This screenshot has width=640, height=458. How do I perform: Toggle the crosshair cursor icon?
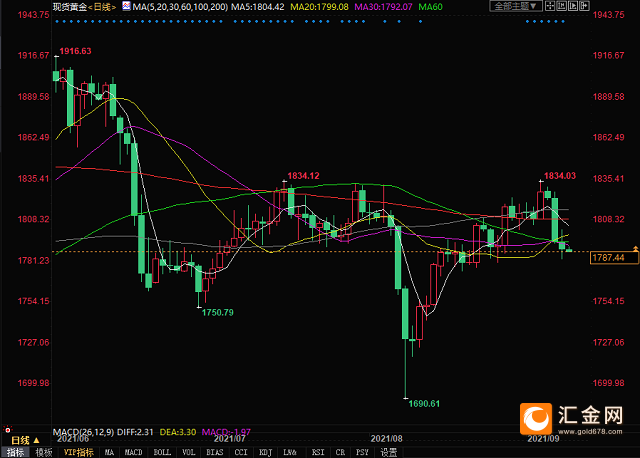[x=550, y=6]
